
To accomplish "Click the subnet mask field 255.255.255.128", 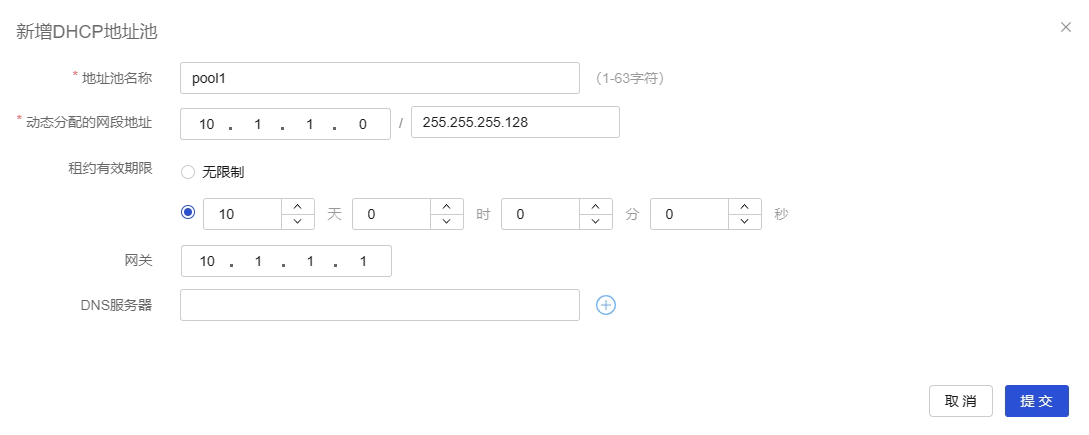I will pos(515,122).
